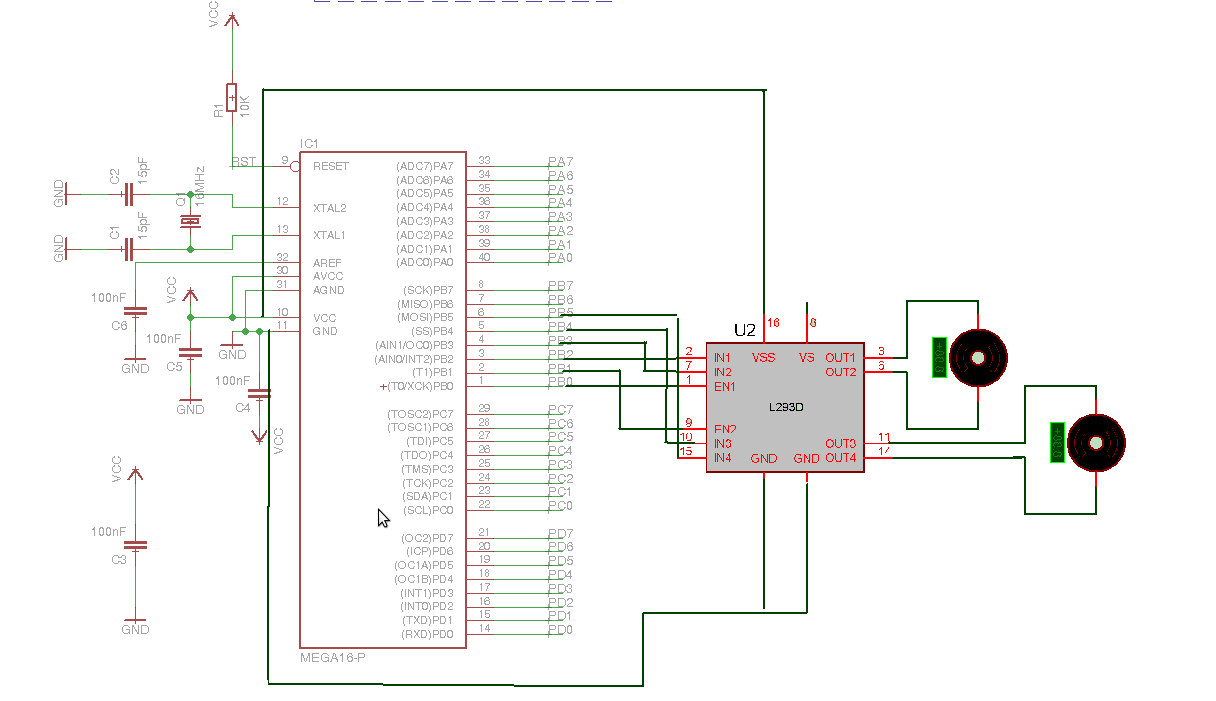Select the C4 100nF capacitor
The height and width of the screenshot is (701, 1216).
pyautogui.click(x=259, y=394)
